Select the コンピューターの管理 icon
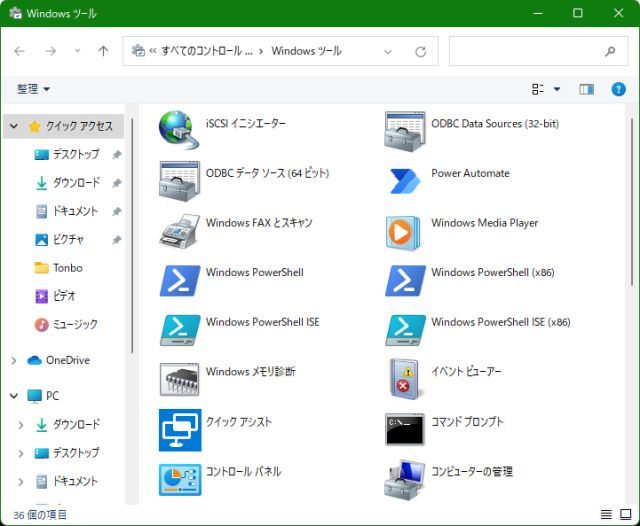This screenshot has width=640, height=526. 404,479
